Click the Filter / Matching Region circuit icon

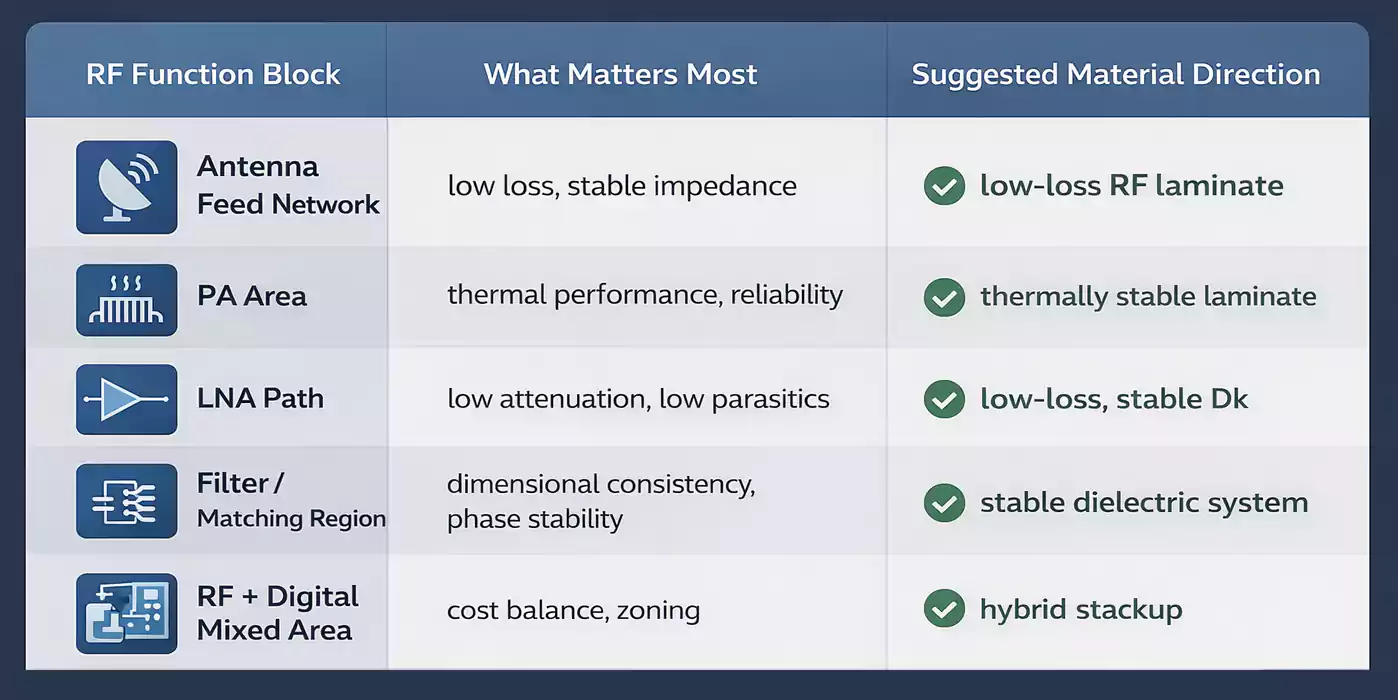tap(127, 502)
